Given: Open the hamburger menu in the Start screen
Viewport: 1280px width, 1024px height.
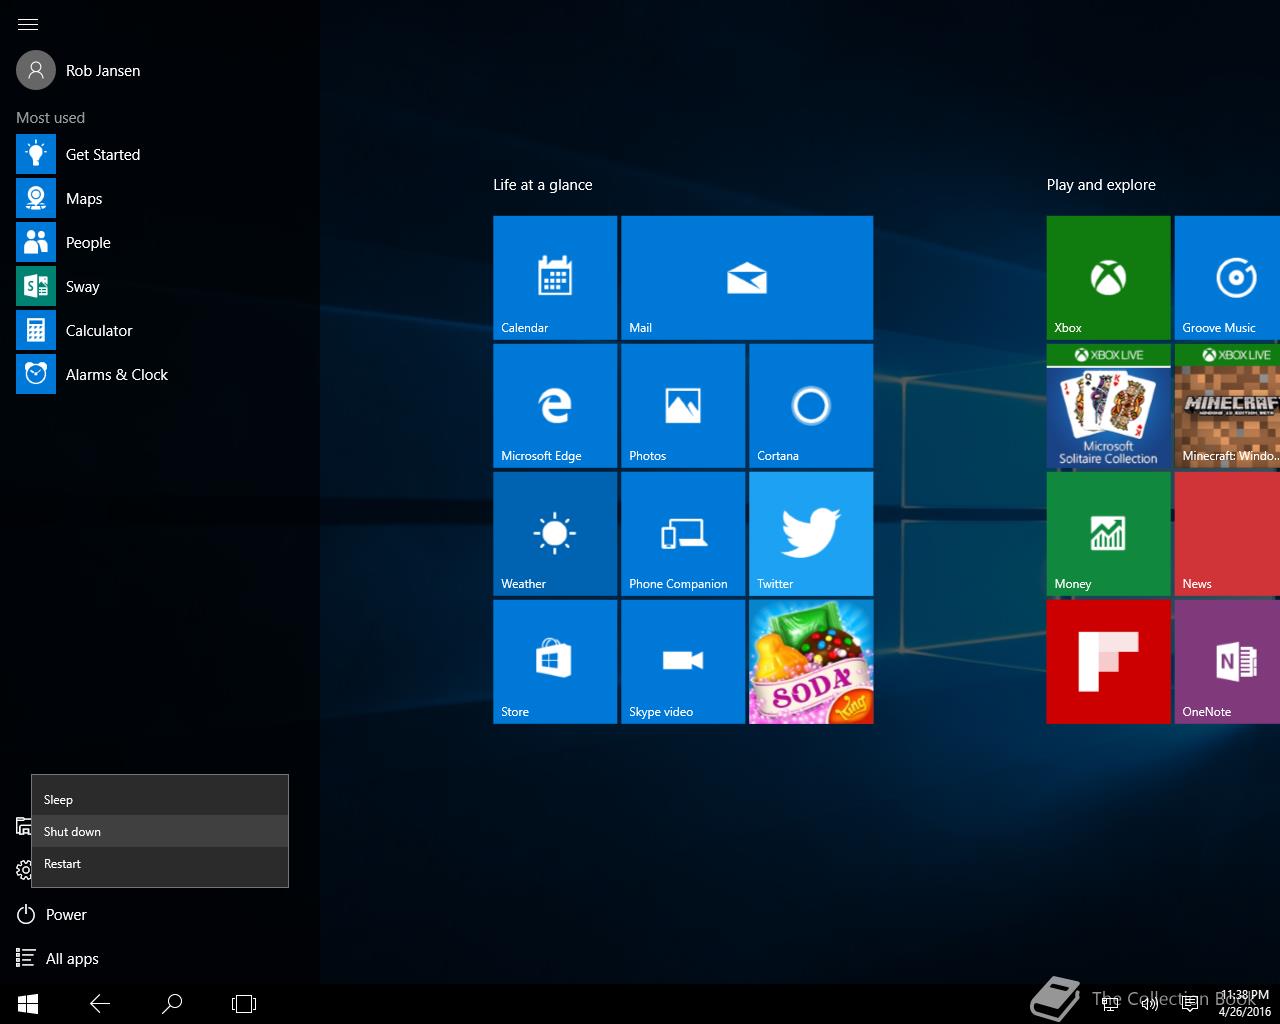Looking at the screenshot, I should [28, 24].
